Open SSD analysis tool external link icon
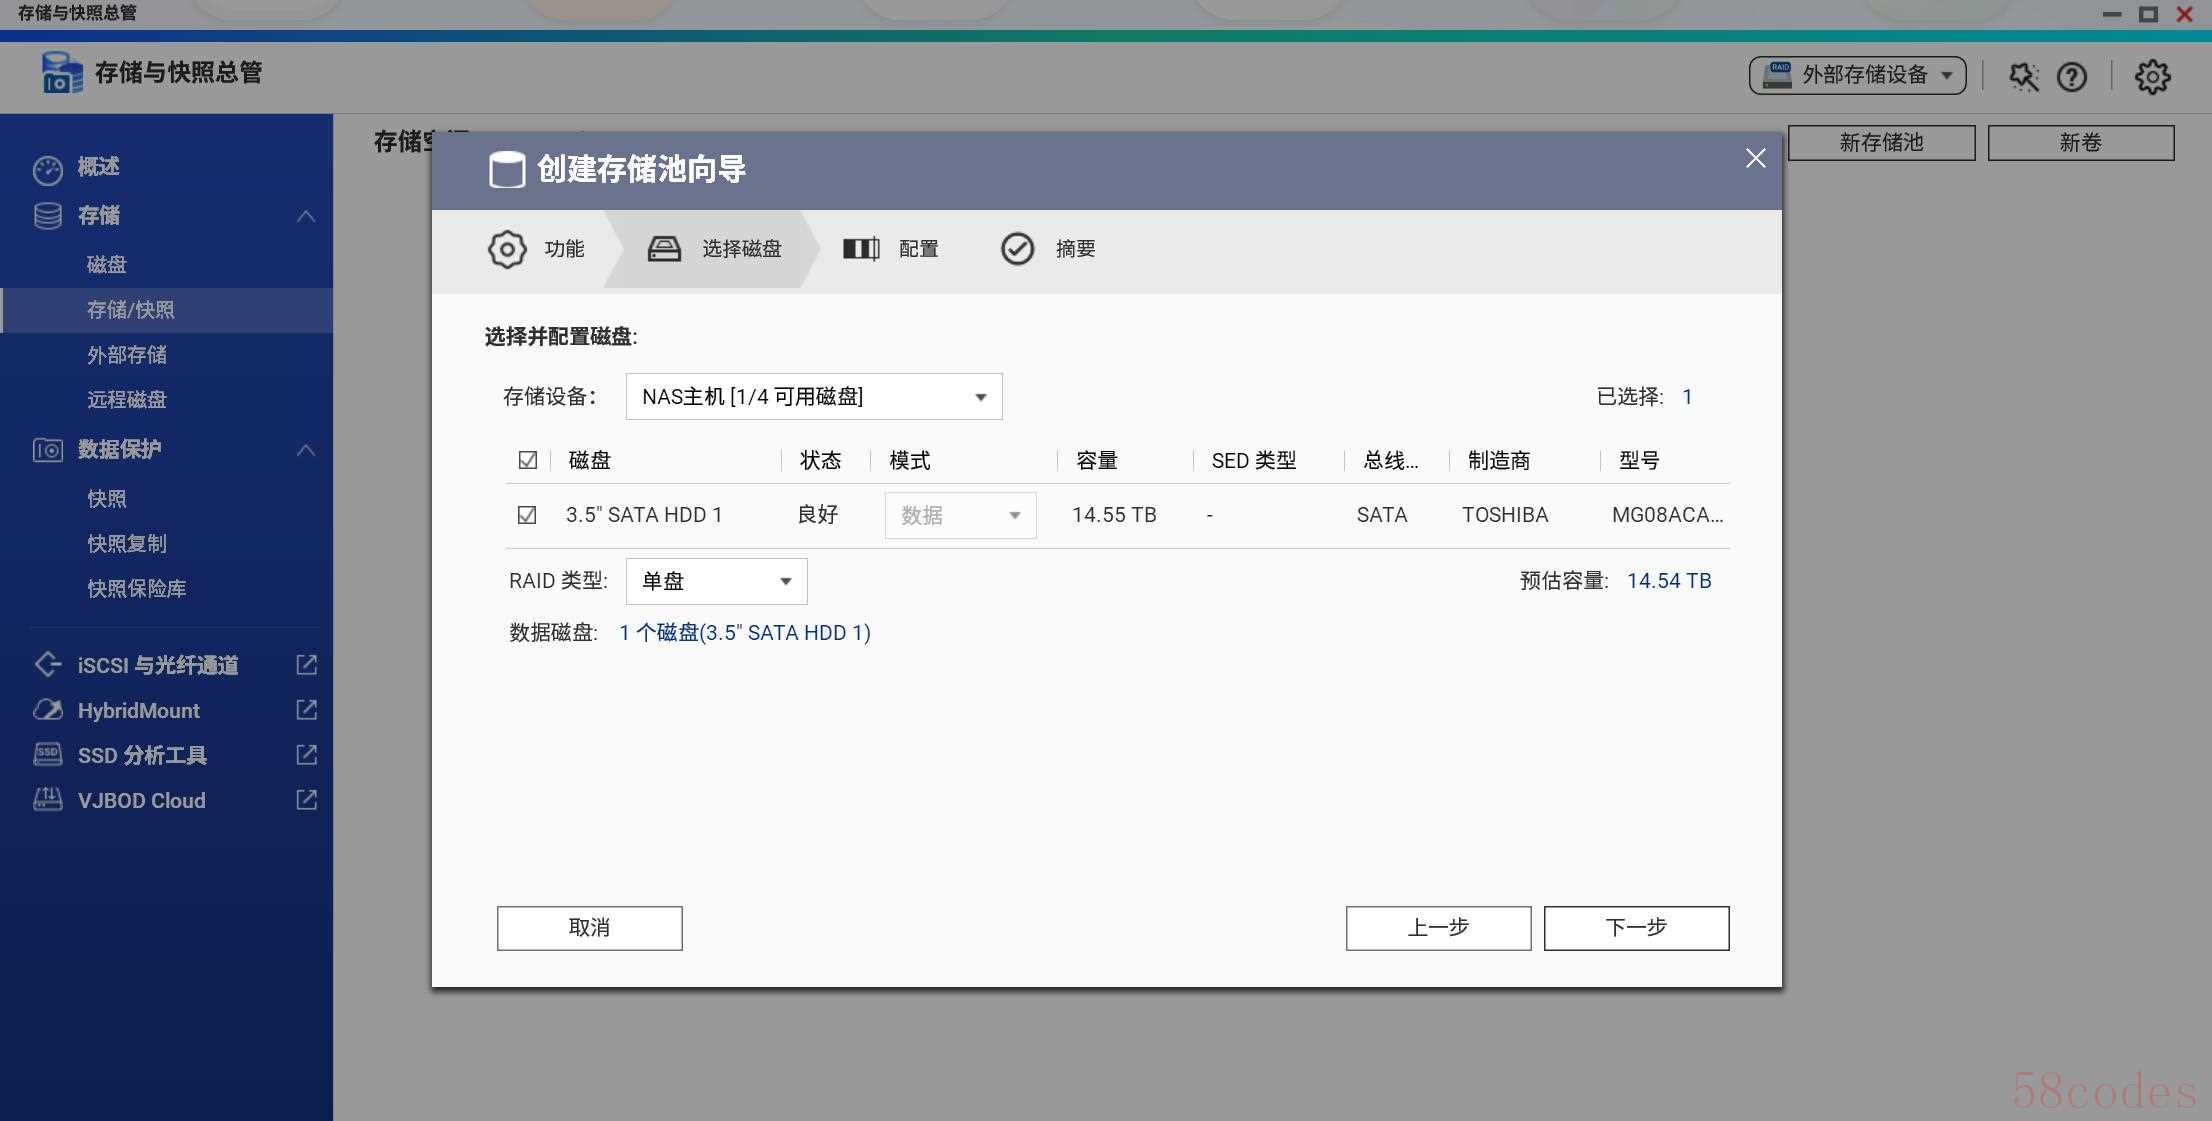2212x1121 pixels. click(307, 754)
